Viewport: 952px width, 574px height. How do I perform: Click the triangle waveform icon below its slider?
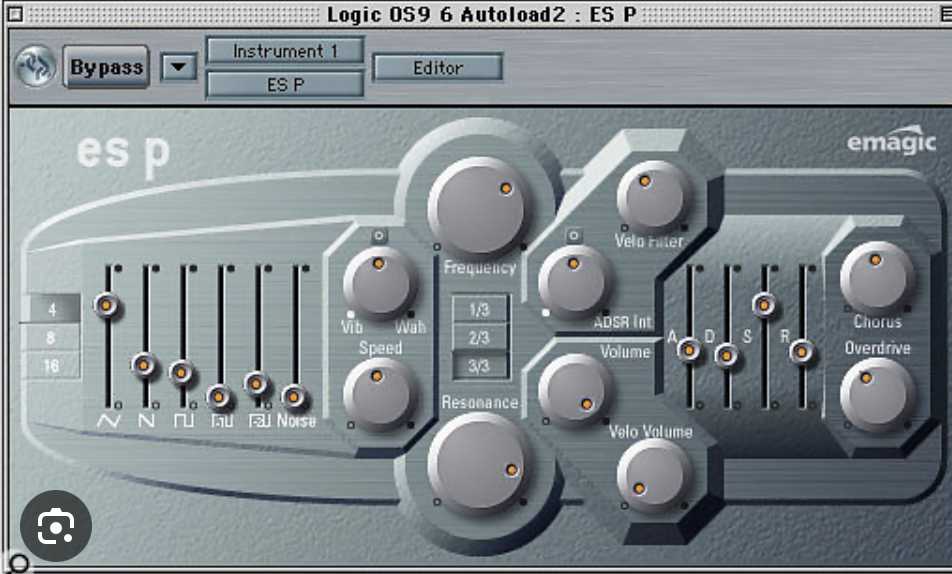tap(108, 420)
